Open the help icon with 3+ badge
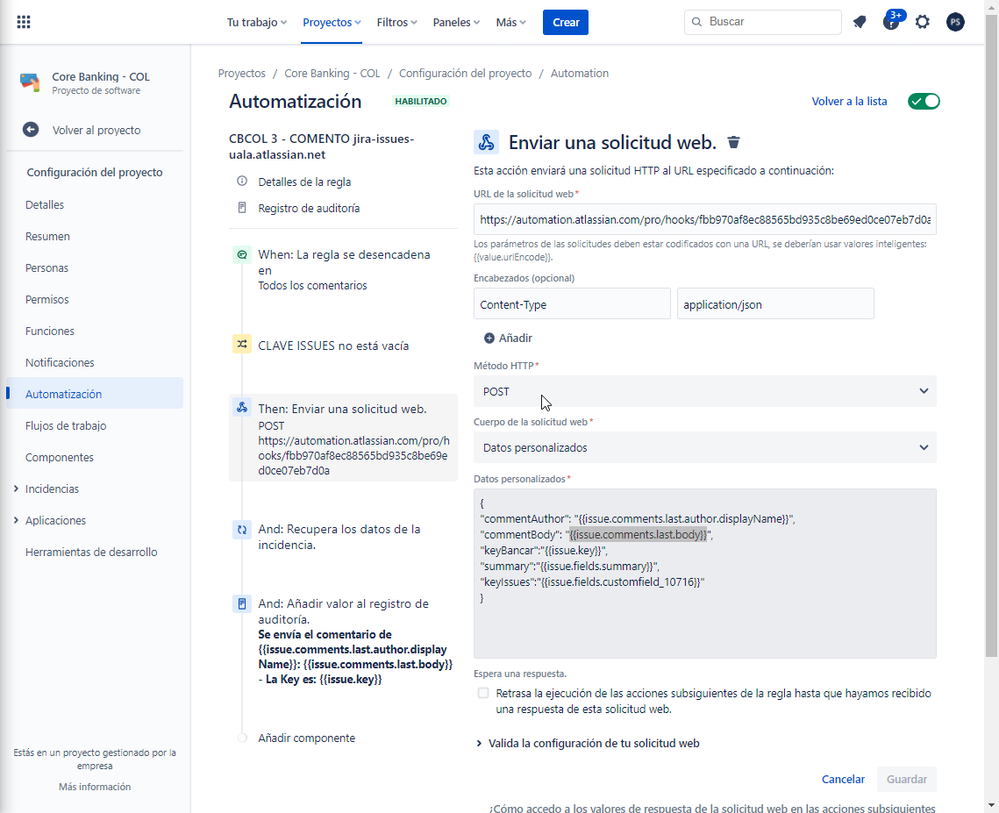This screenshot has width=999, height=813. click(891, 22)
